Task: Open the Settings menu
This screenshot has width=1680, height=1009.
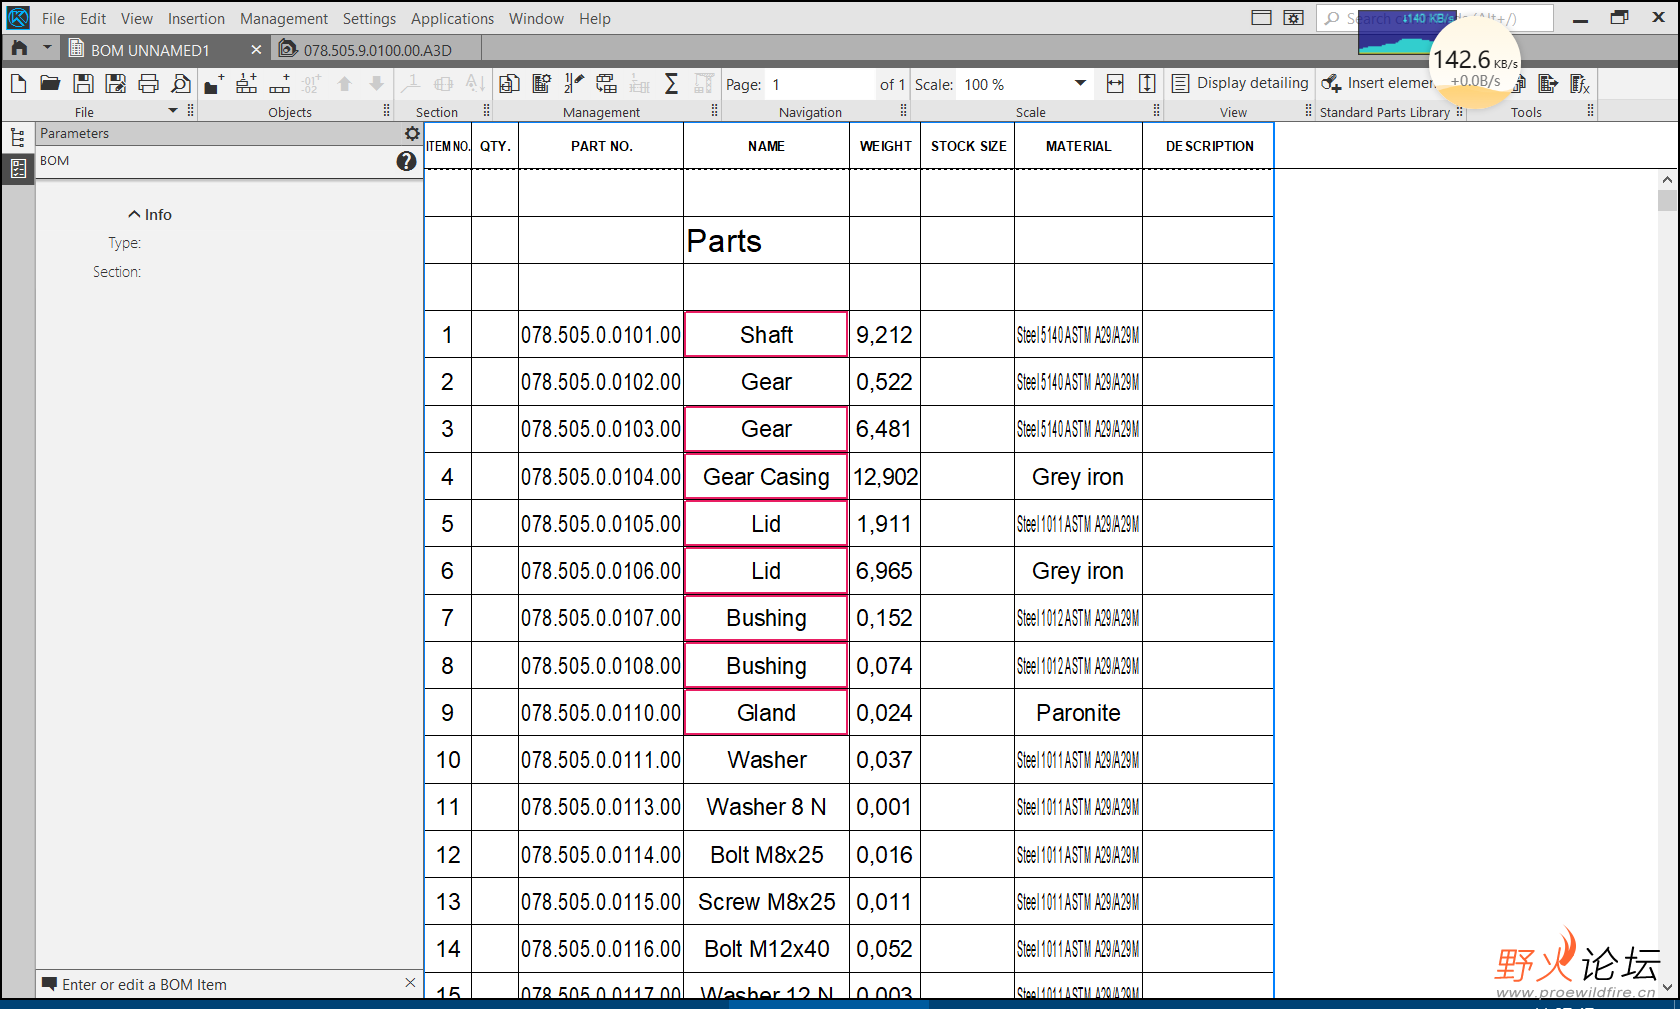Action: 369,19
